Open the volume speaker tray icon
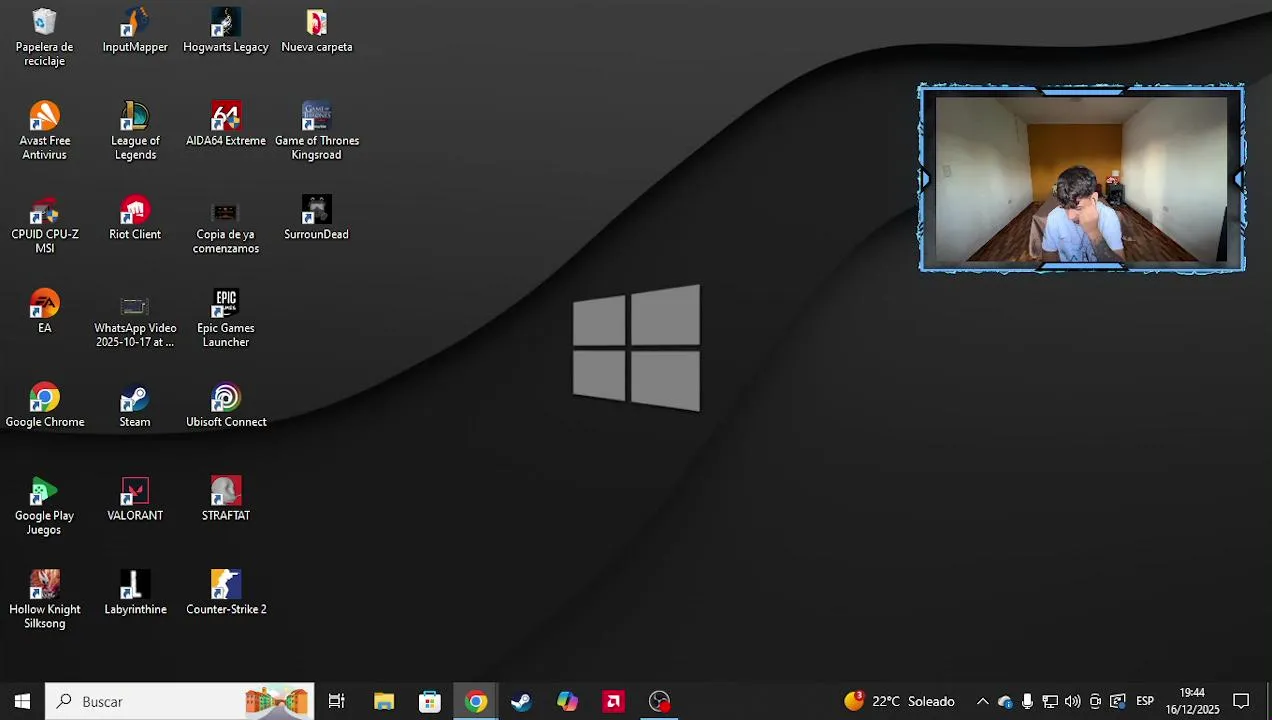 pyautogui.click(x=1073, y=701)
